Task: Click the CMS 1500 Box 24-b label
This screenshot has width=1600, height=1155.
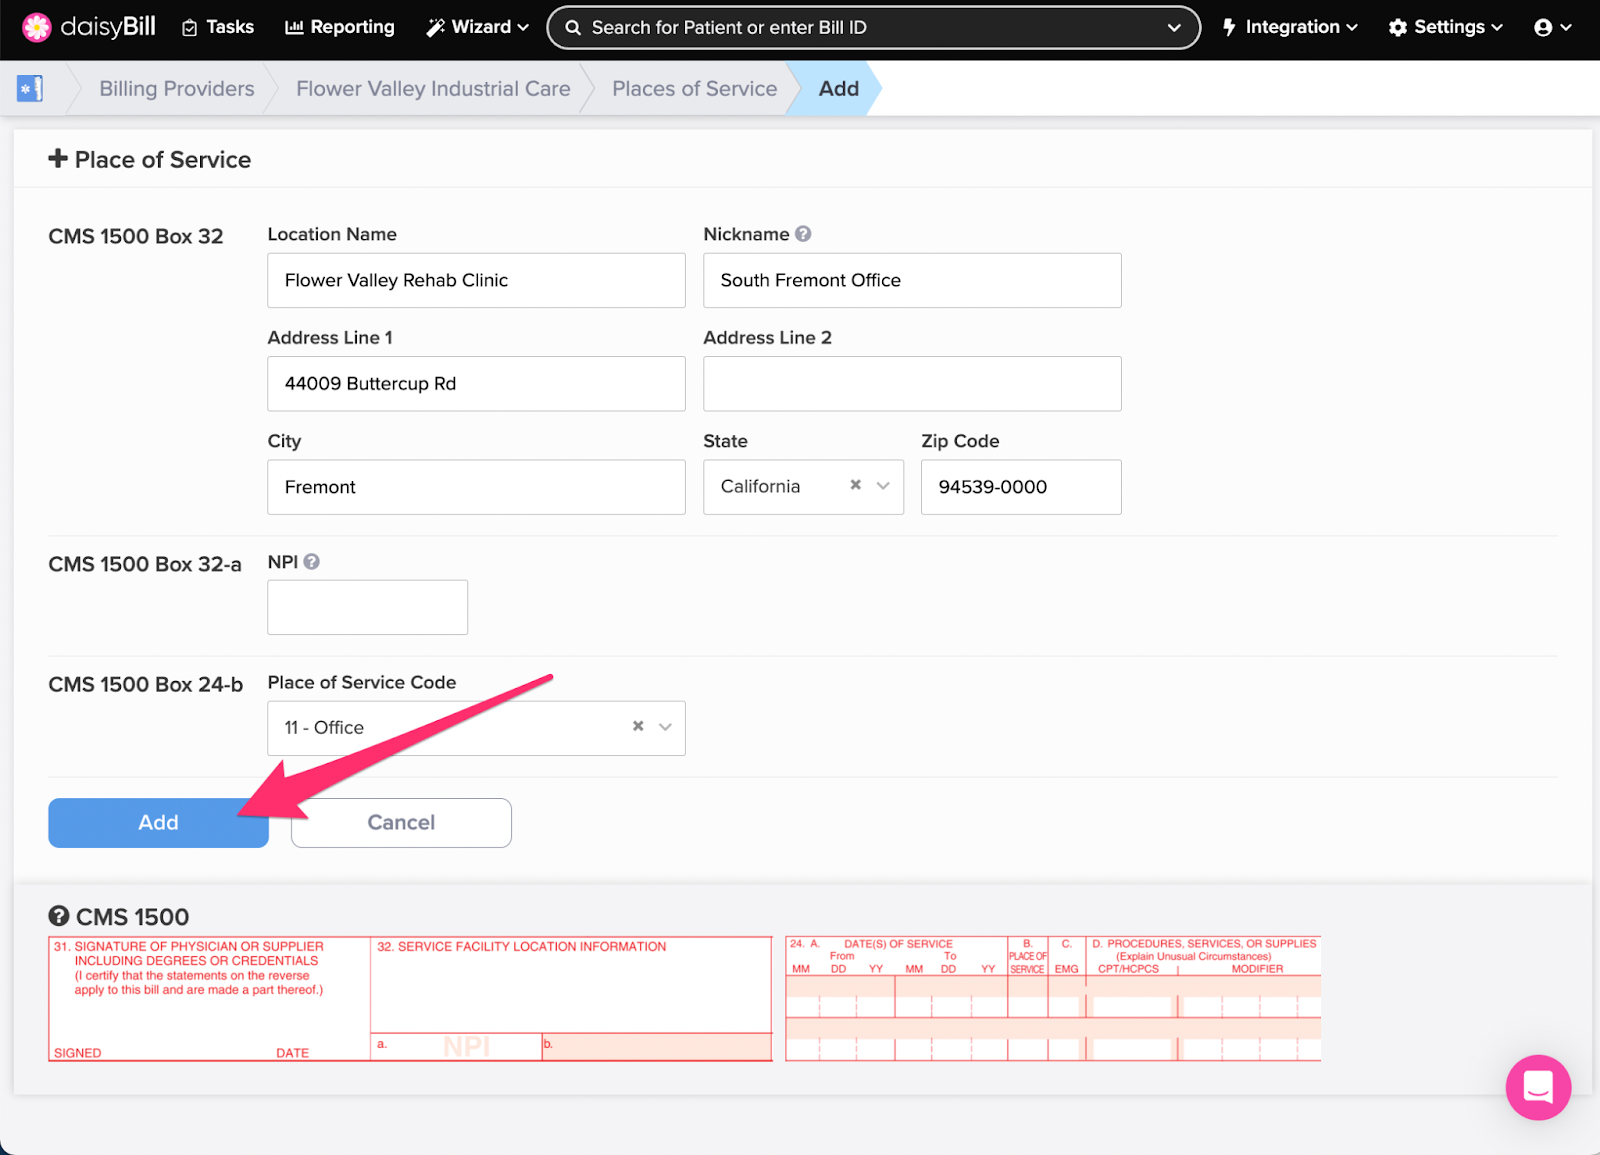Action: (146, 684)
